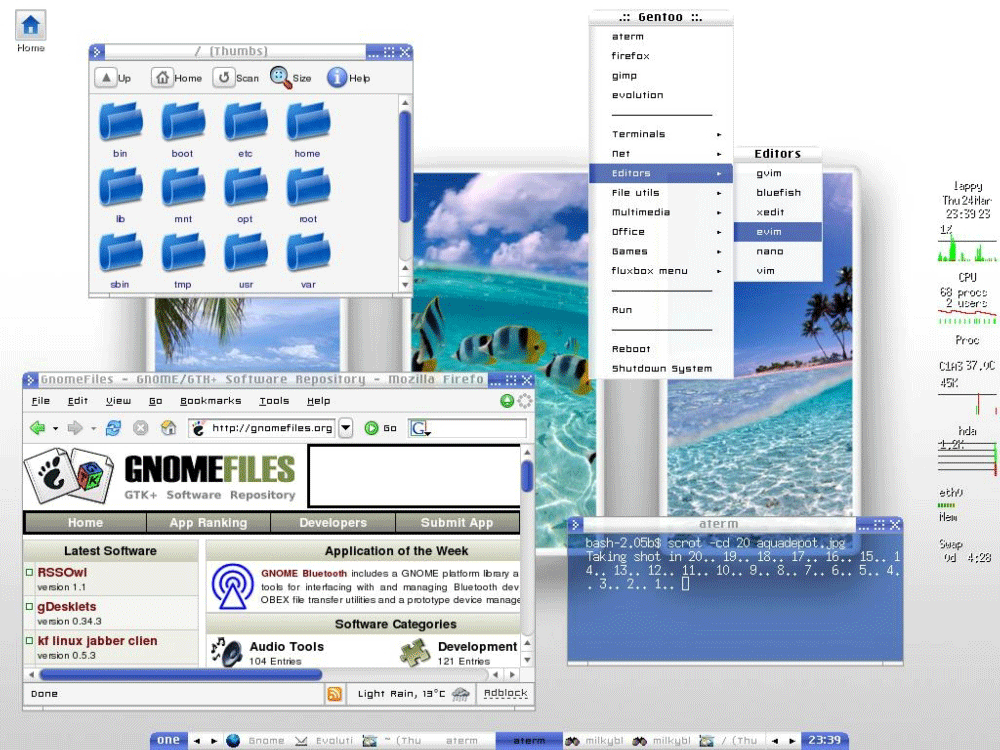The image size is (1000, 750).
Task: Open the Firefox Tools menu
Action: (x=274, y=401)
